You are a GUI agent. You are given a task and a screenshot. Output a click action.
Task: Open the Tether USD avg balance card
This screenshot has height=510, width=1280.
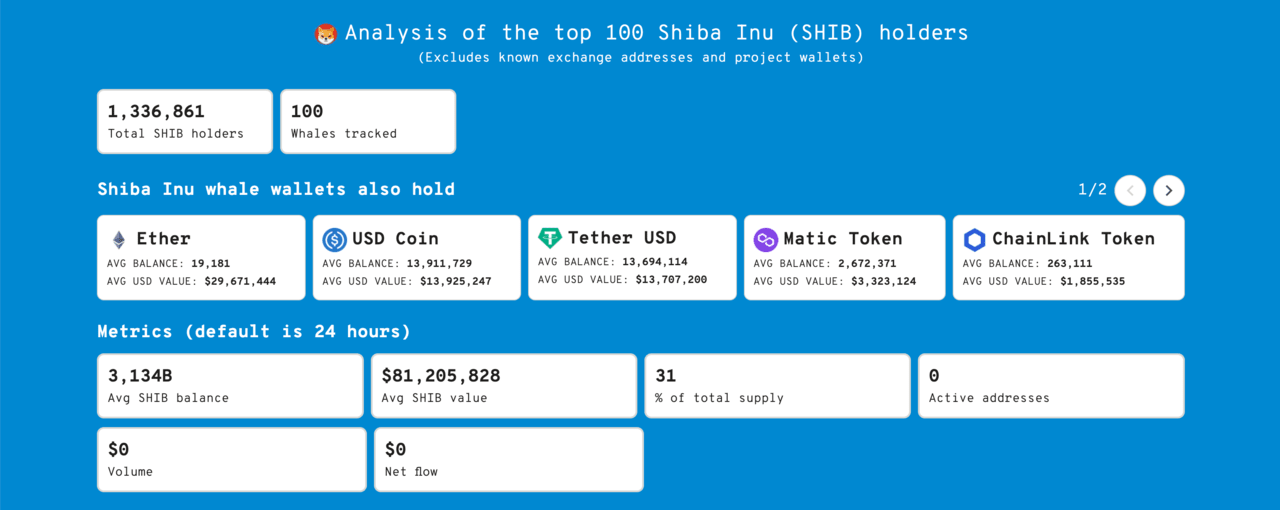tap(632, 258)
